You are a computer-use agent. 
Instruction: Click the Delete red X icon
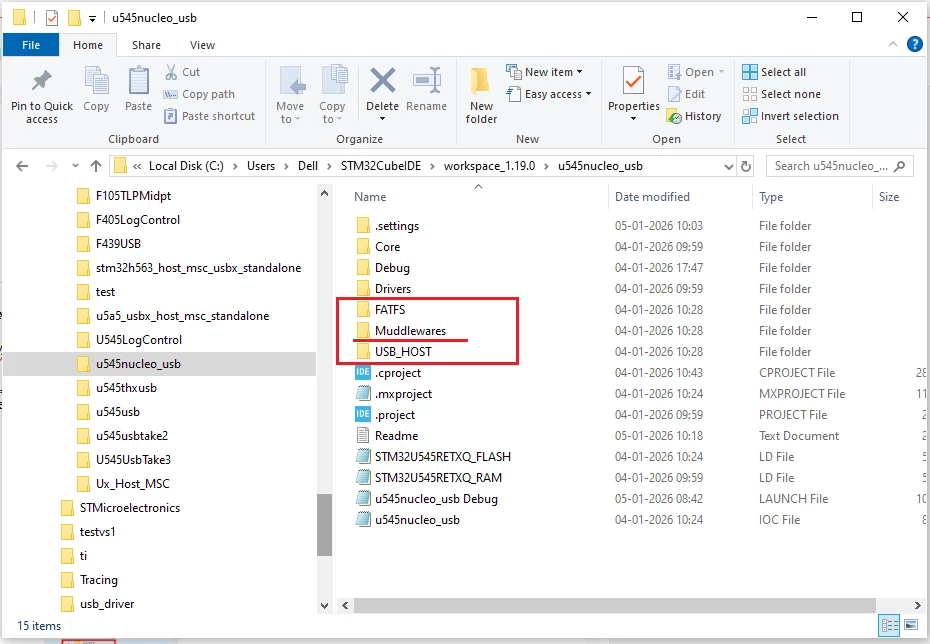383,81
